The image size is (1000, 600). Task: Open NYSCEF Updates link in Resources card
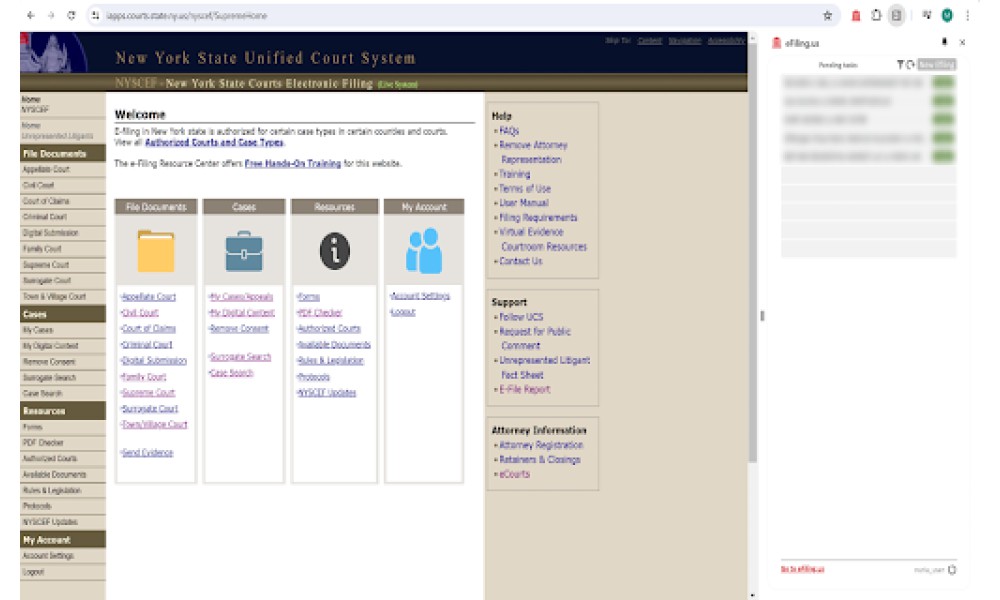click(327, 393)
